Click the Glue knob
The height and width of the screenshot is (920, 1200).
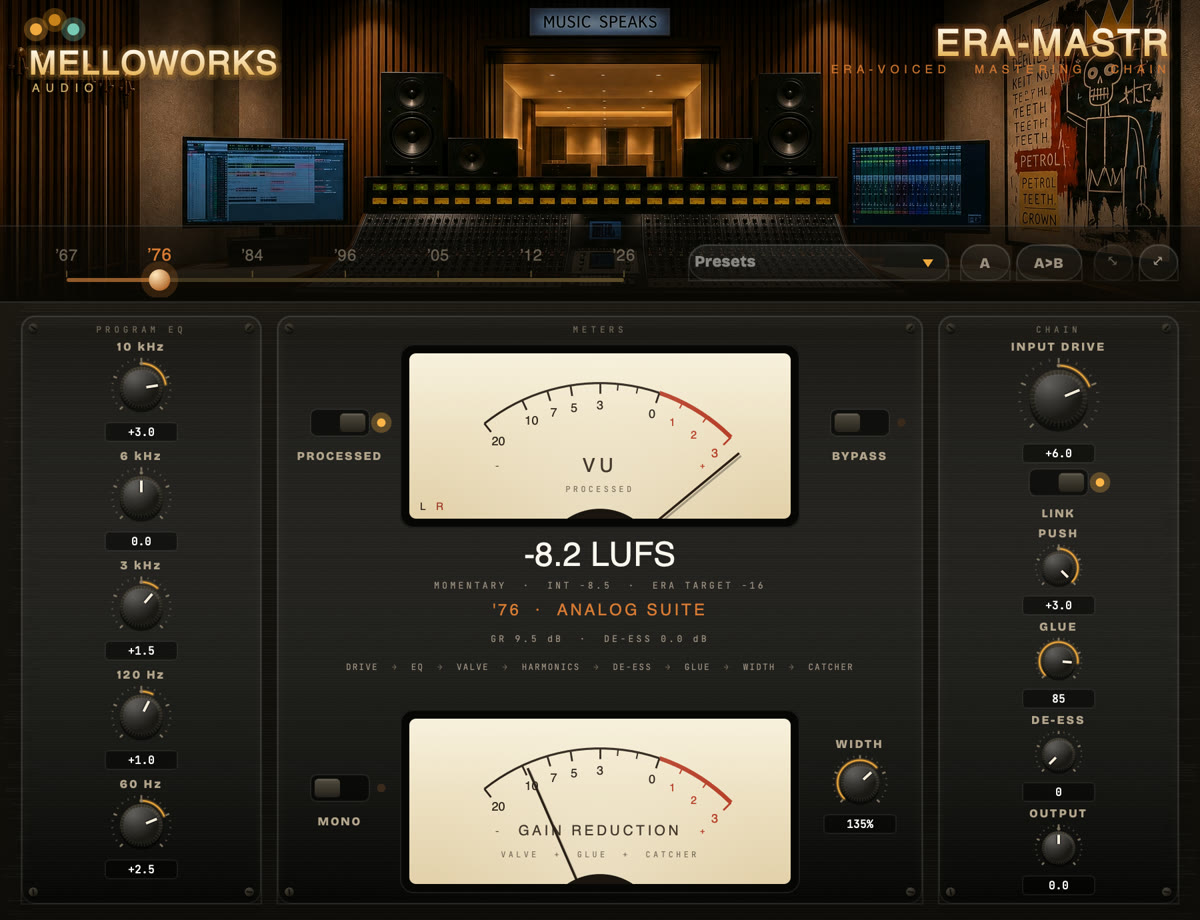1058,661
